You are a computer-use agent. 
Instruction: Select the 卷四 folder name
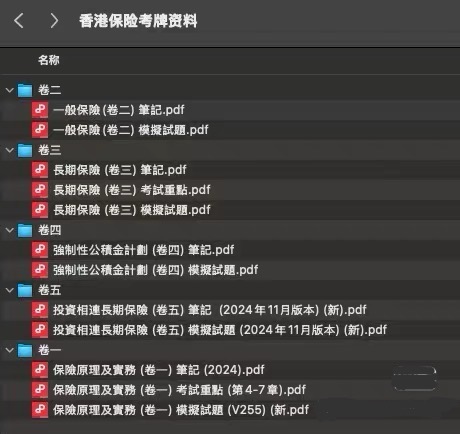coord(49,230)
